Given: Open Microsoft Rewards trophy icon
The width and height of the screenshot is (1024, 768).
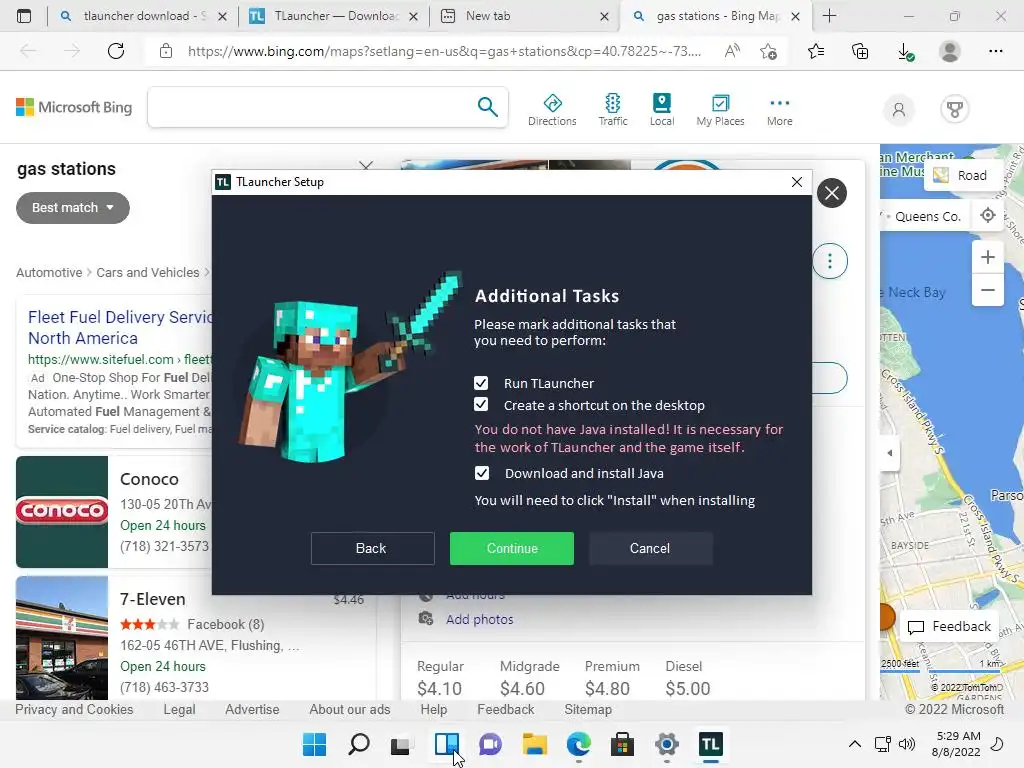Looking at the screenshot, I should click(955, 109).
